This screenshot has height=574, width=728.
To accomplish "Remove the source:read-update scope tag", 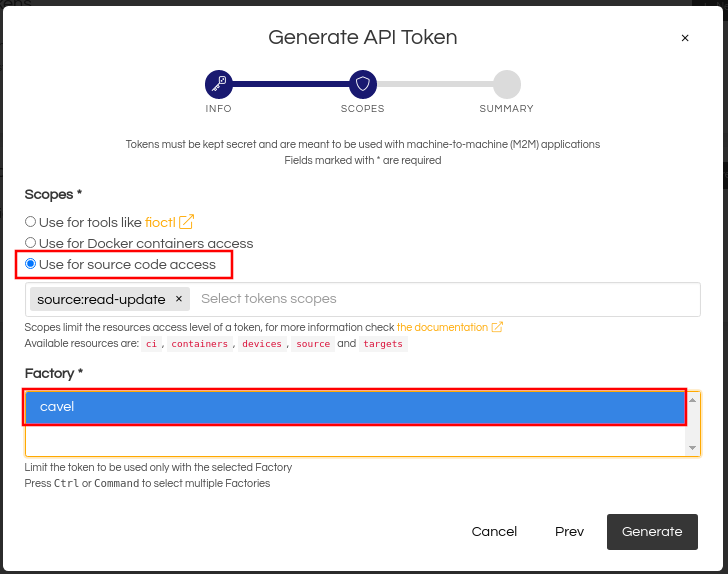I will tap(179, 299).
